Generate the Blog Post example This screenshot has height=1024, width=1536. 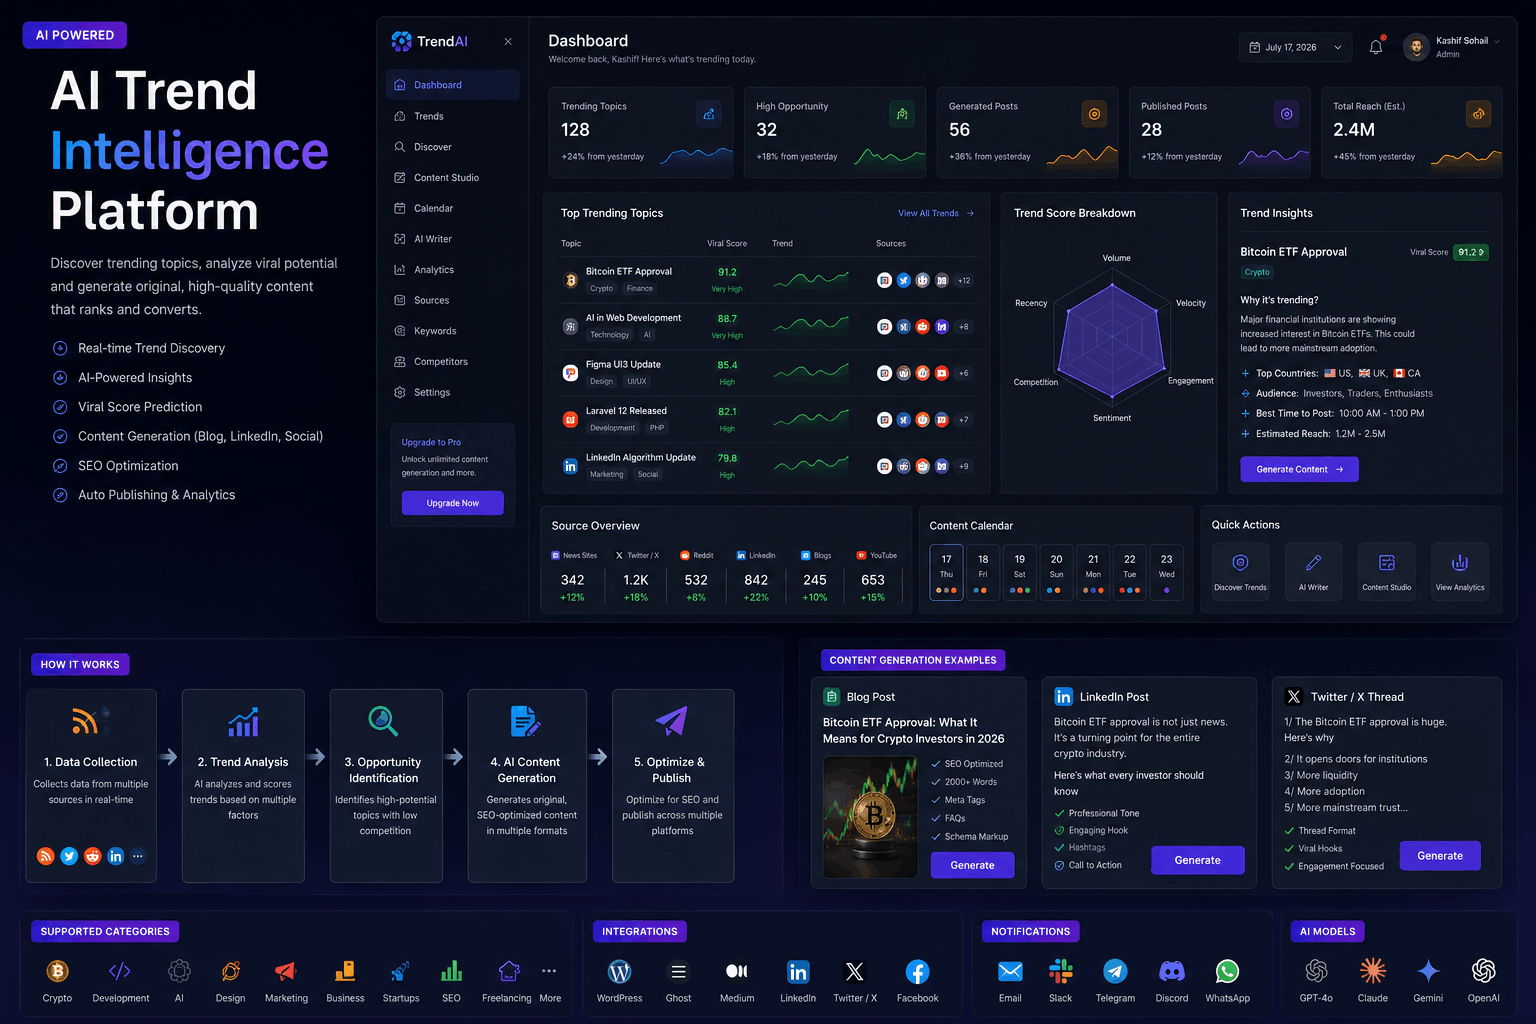[972, 865]
